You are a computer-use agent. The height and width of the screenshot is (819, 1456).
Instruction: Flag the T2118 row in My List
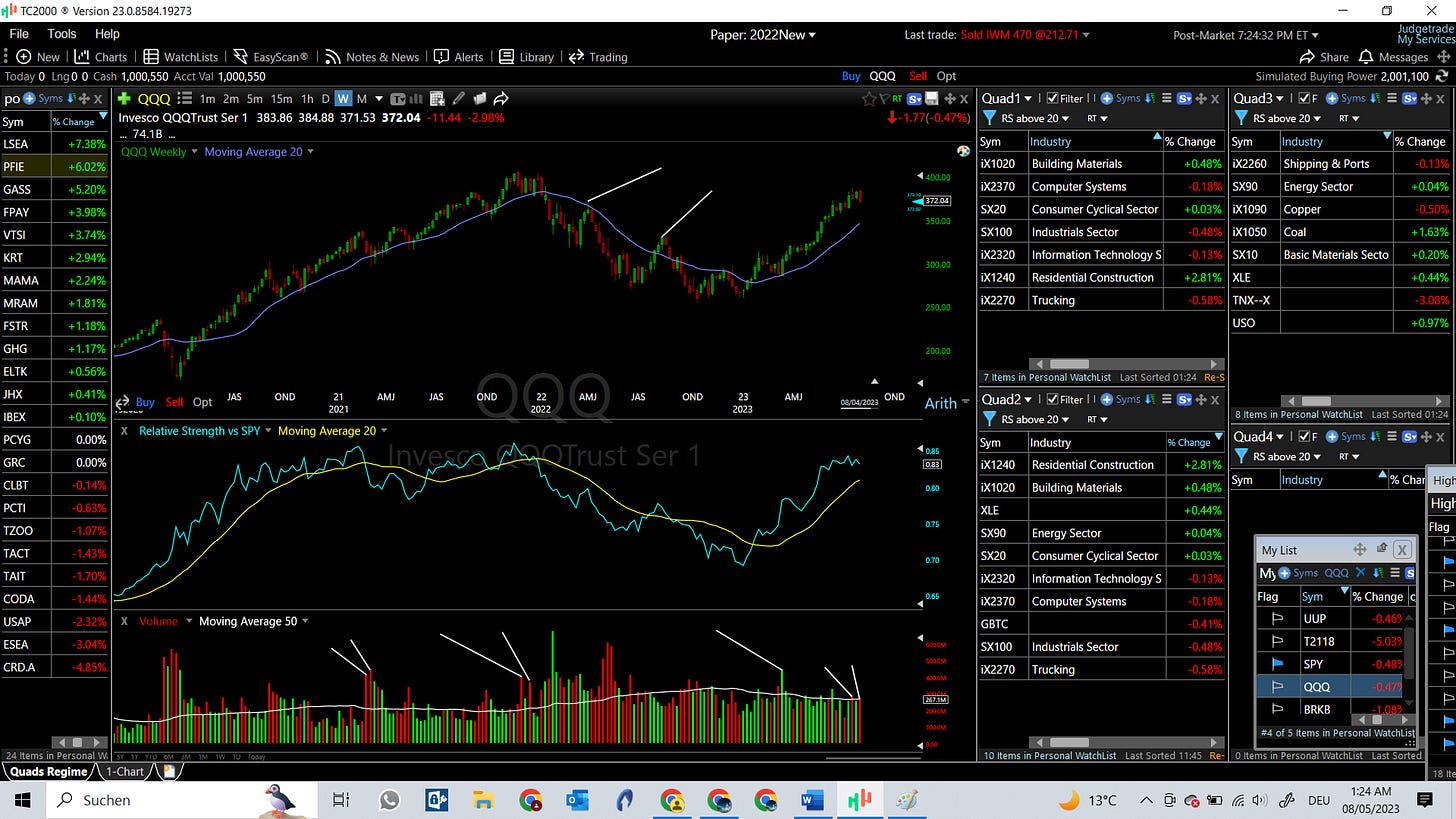[1276, 641]
